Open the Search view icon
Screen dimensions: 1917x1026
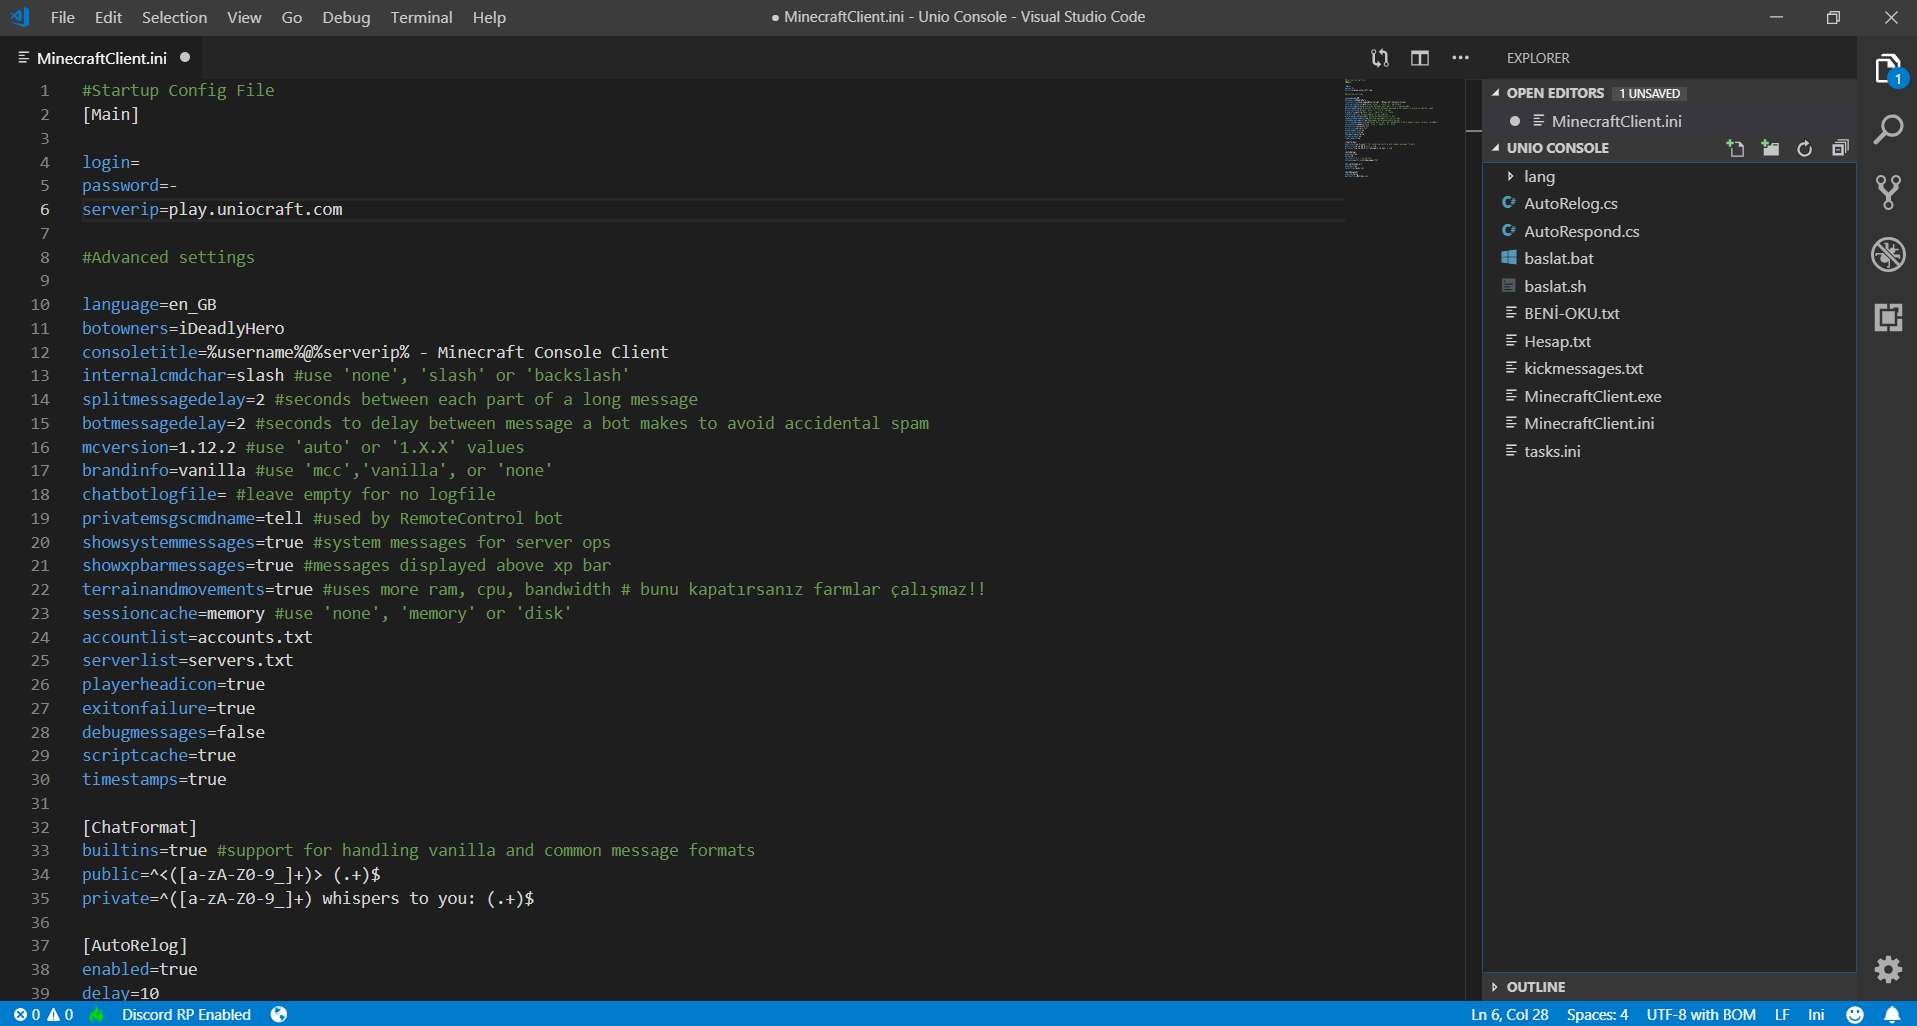pos(1888,130)
